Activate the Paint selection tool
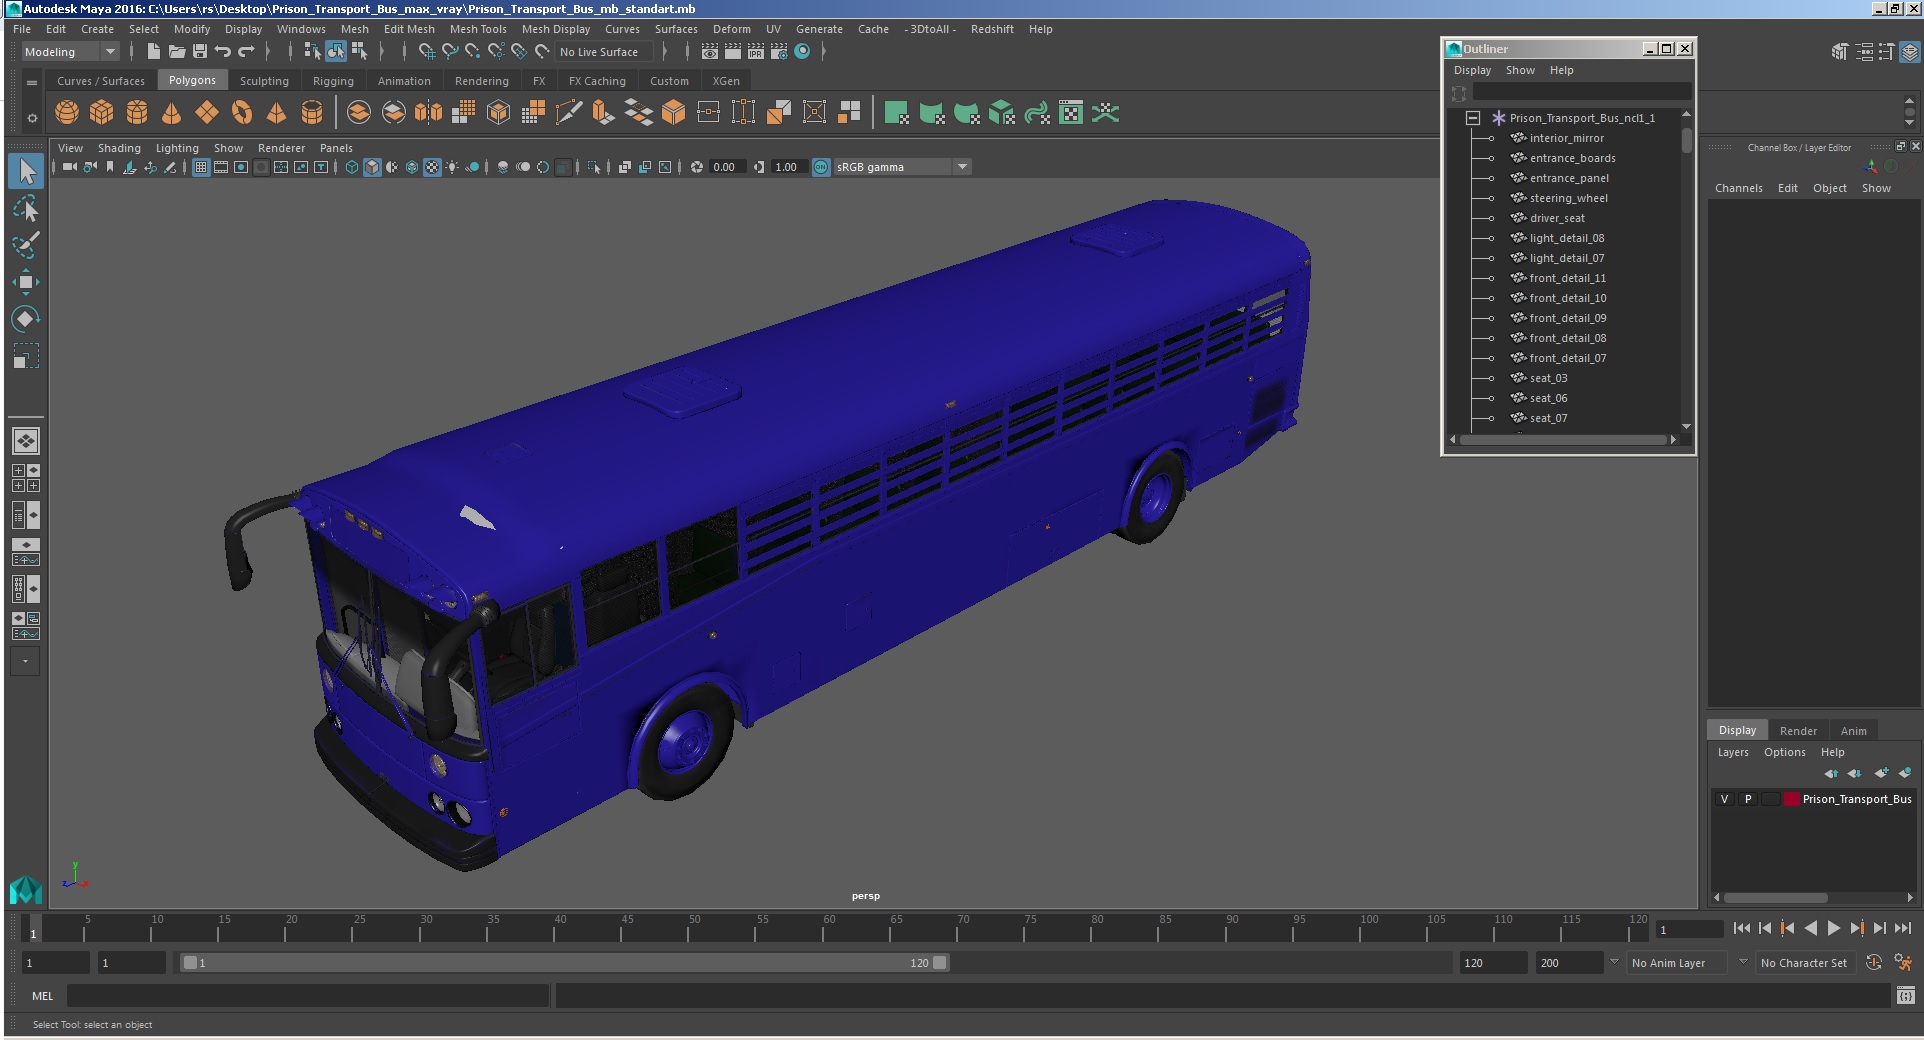The width and height of the screenshot is (1924, 1040). click(26, 245)
